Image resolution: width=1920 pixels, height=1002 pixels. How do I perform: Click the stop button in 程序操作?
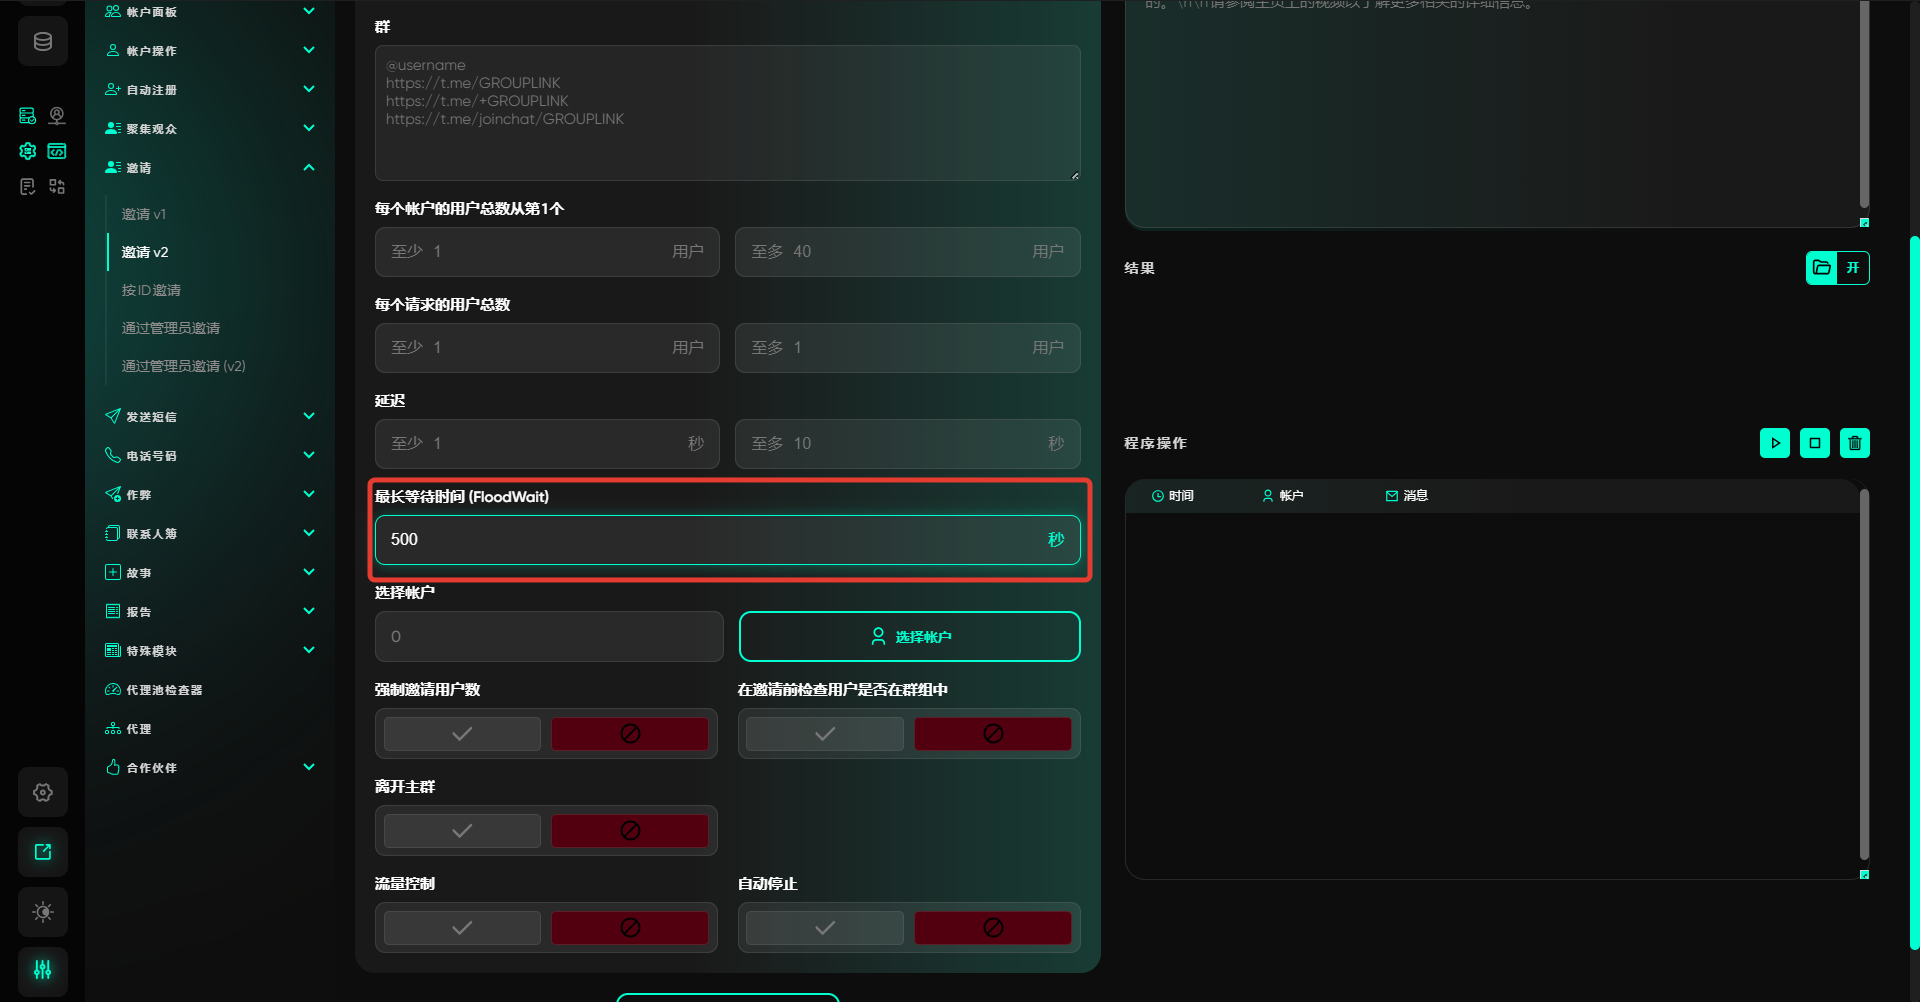[1814, 443]
